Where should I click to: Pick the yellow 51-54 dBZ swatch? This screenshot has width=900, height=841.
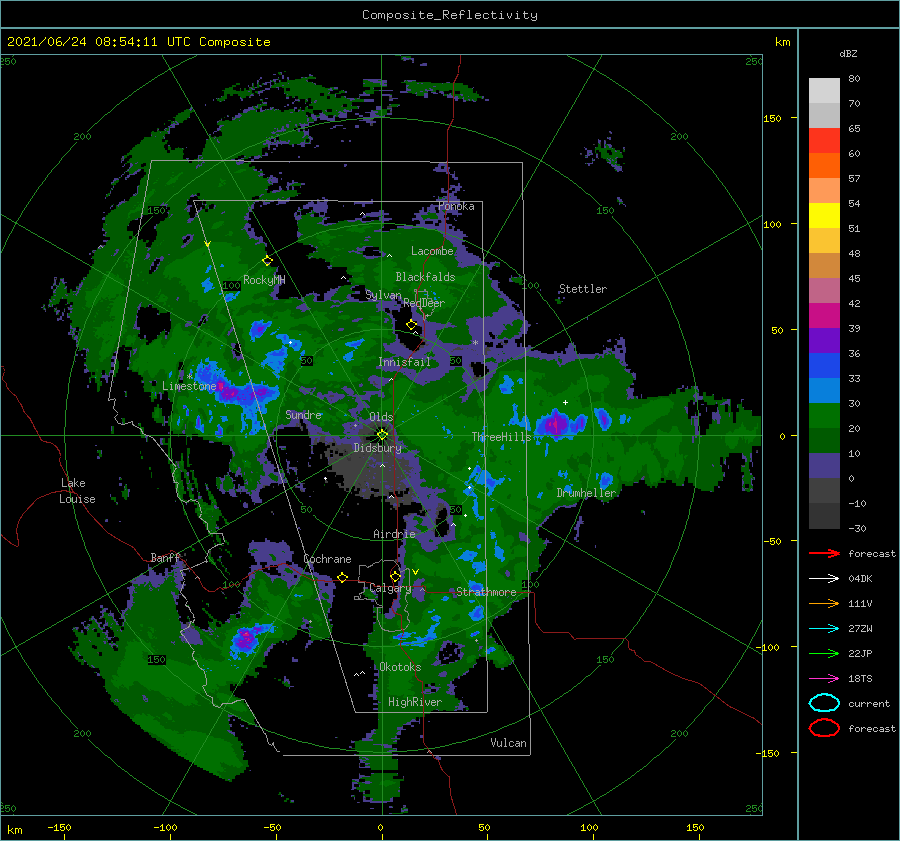824,215
